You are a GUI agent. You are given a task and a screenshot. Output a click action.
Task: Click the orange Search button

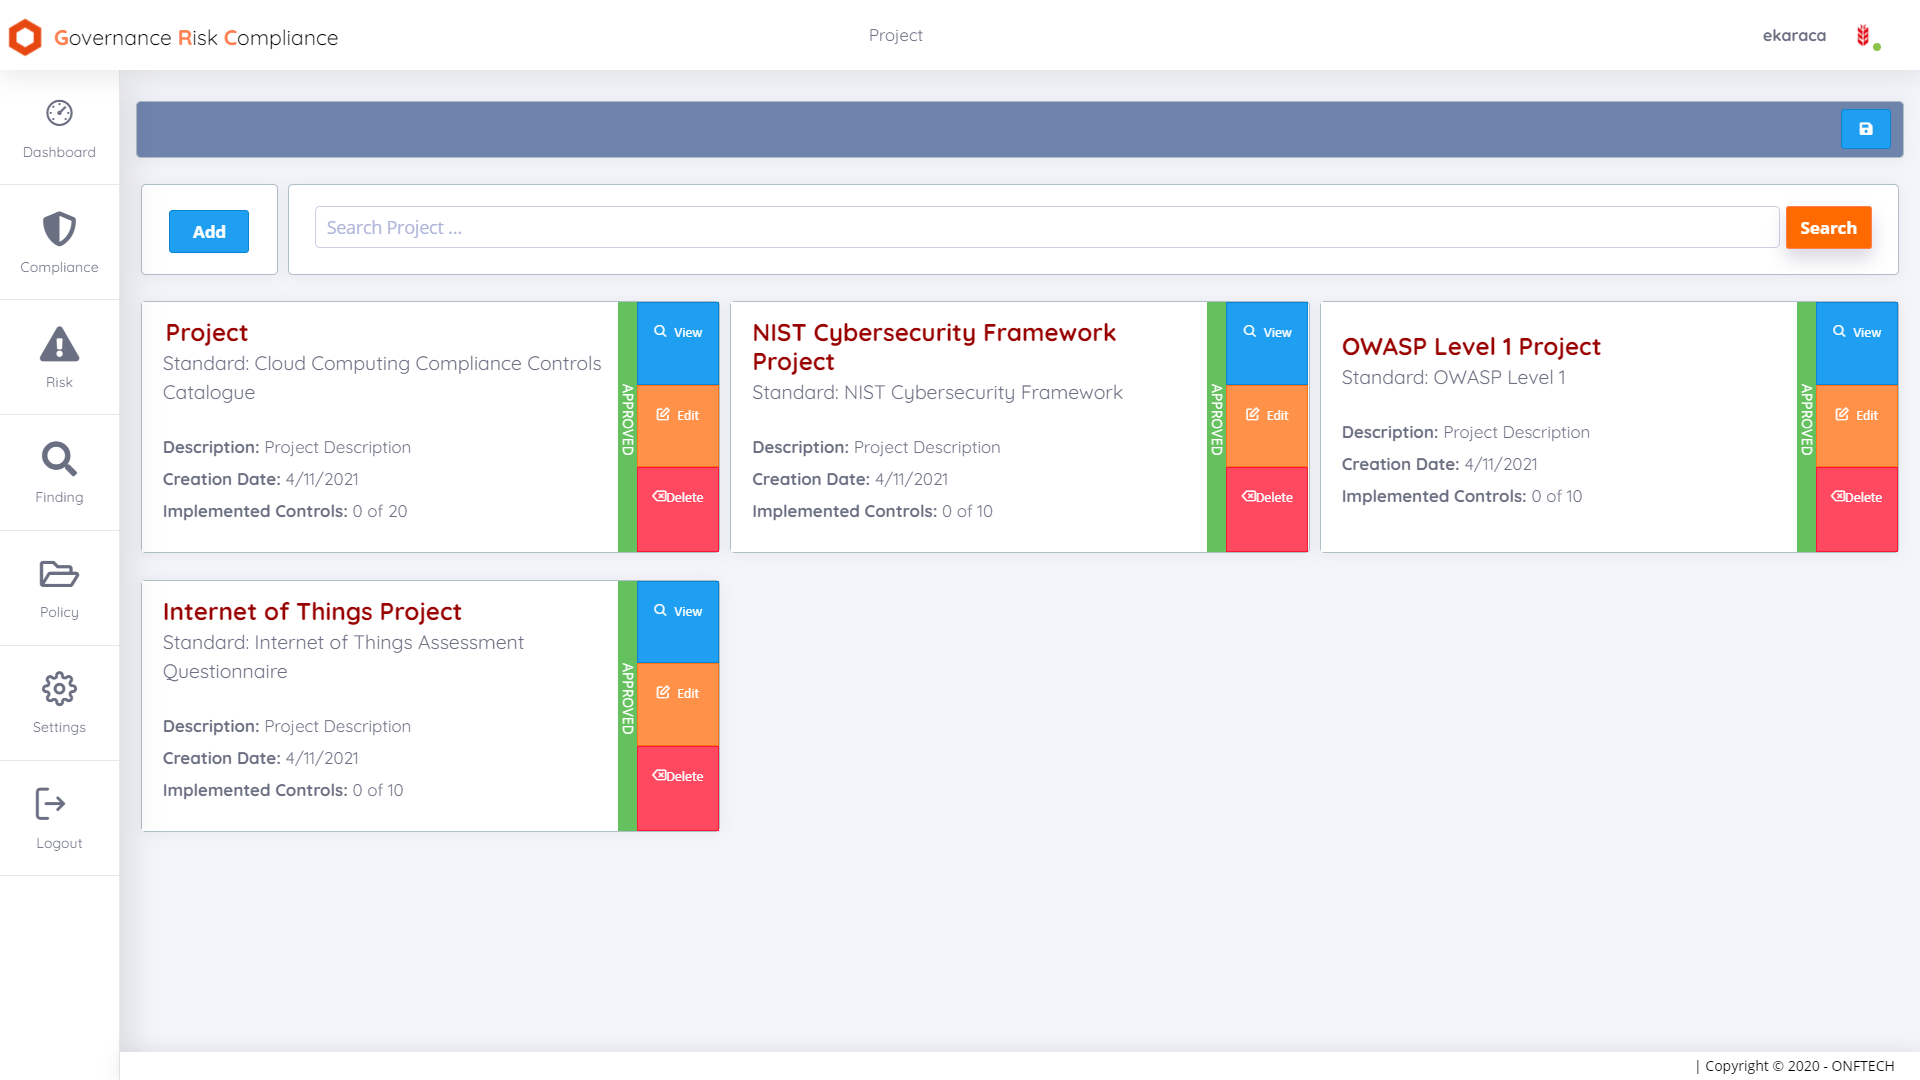pos(1828,228)
